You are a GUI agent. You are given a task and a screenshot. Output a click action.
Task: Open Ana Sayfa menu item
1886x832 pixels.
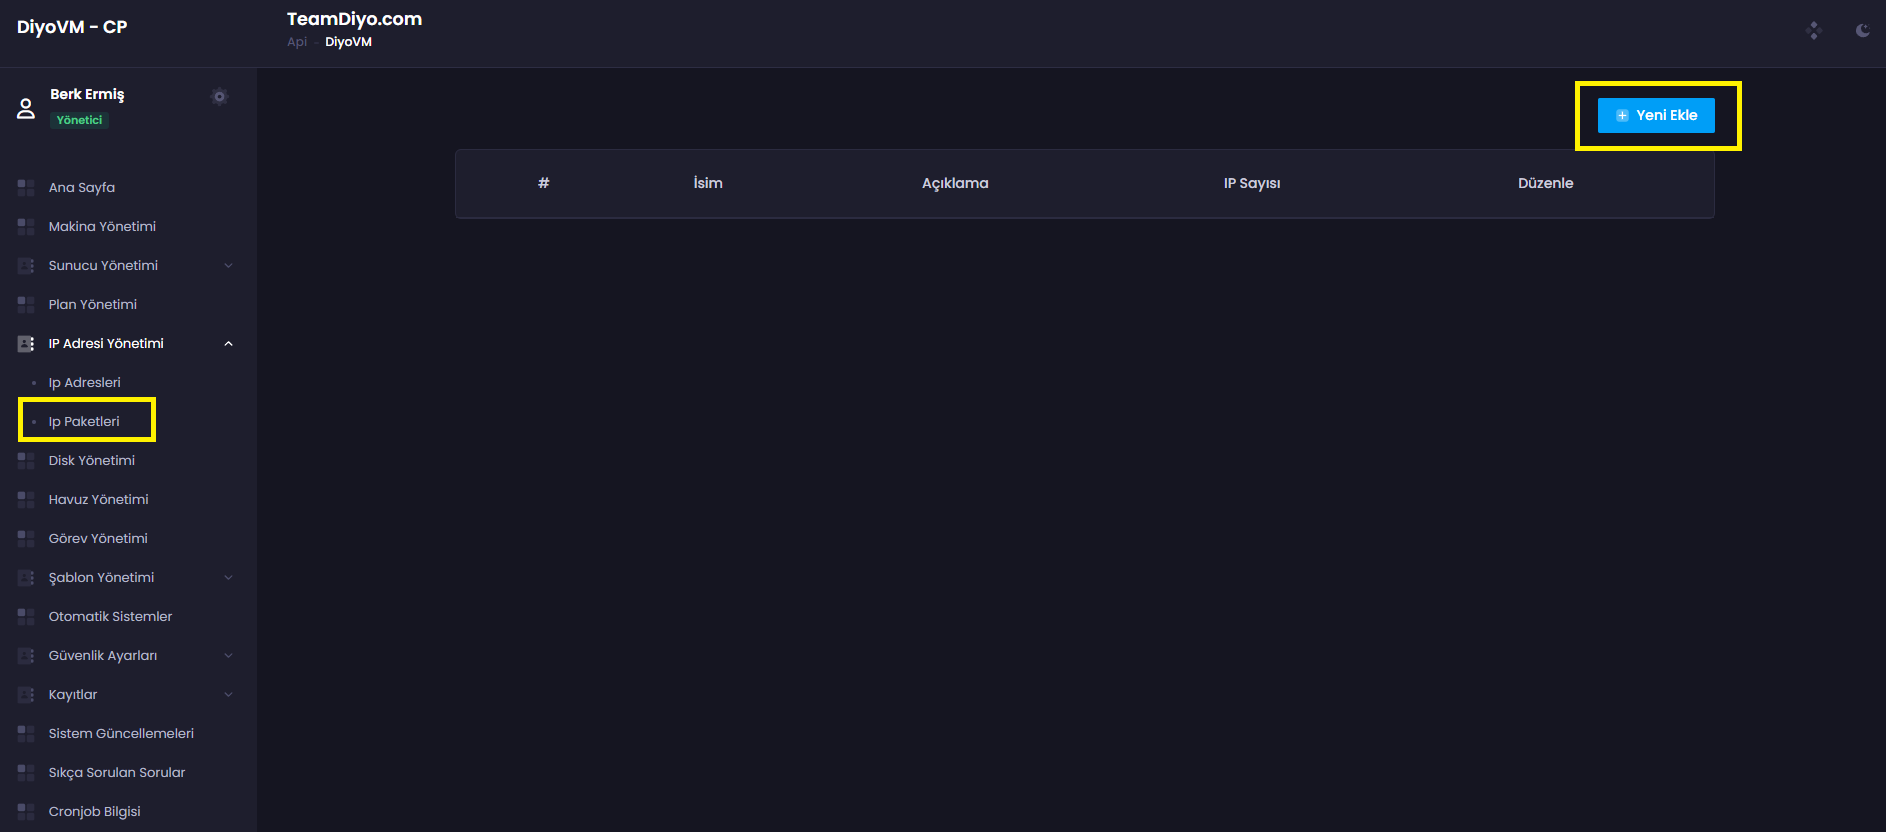(x=82, y=187)
